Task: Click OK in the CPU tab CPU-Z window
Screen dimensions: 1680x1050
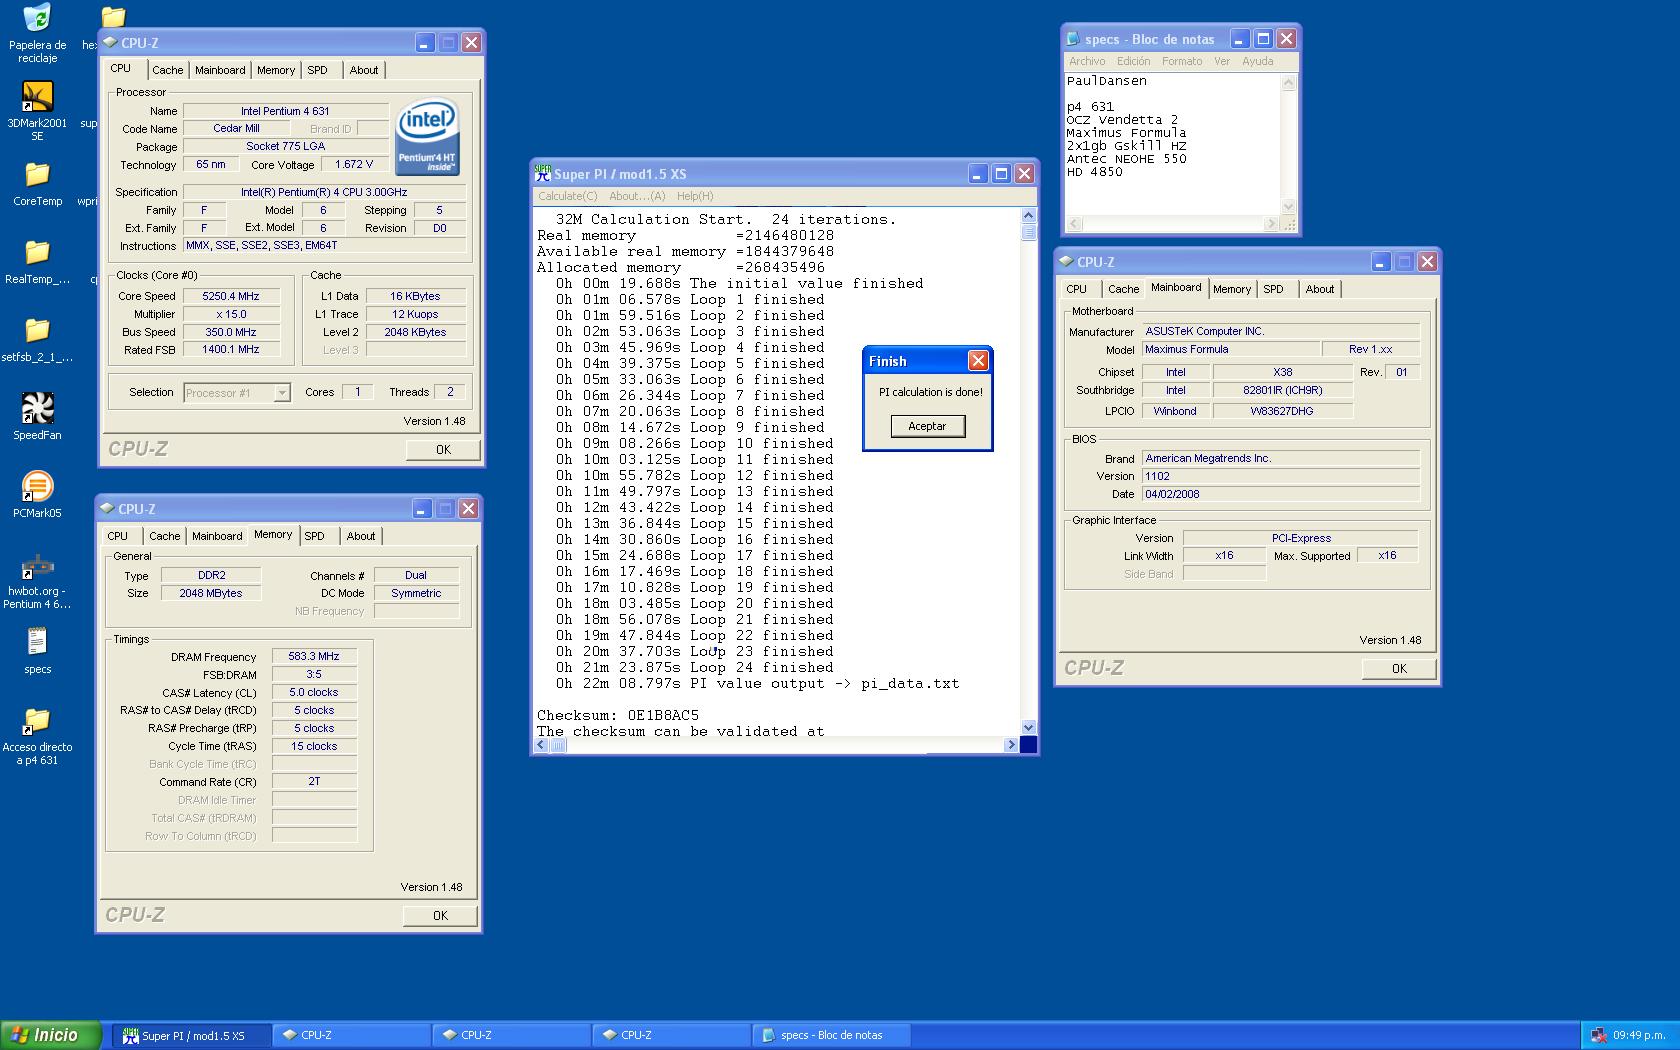Action: (x=443, y=450)
